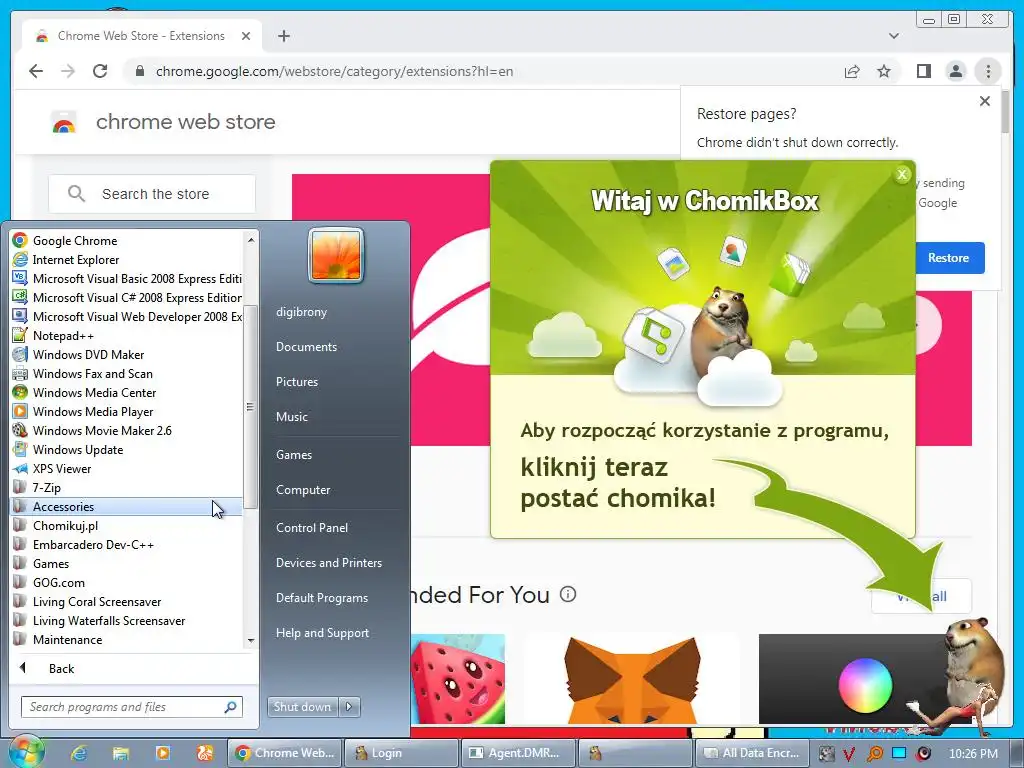Image resolution: width=1024 pixels, height=768 pixels.
Task: Click the chrome web store logo
Action: click(163, 122)
